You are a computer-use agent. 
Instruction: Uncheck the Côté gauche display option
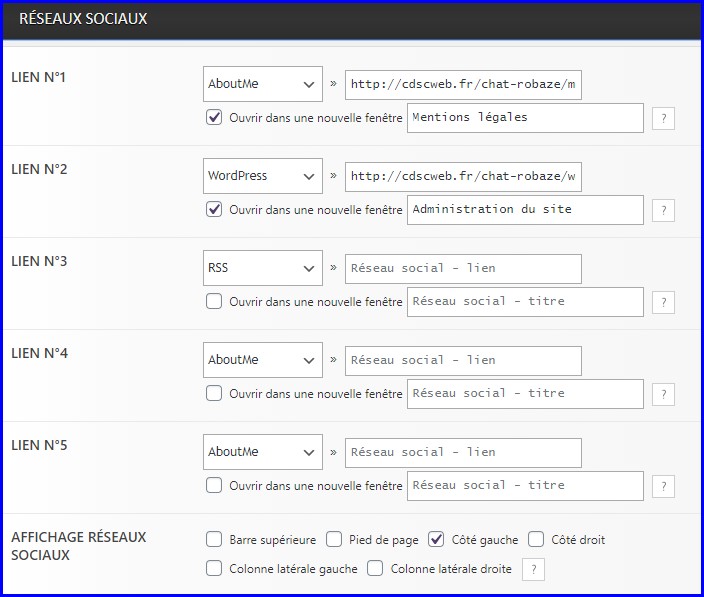pyautogui.click(x=436, y=540)
